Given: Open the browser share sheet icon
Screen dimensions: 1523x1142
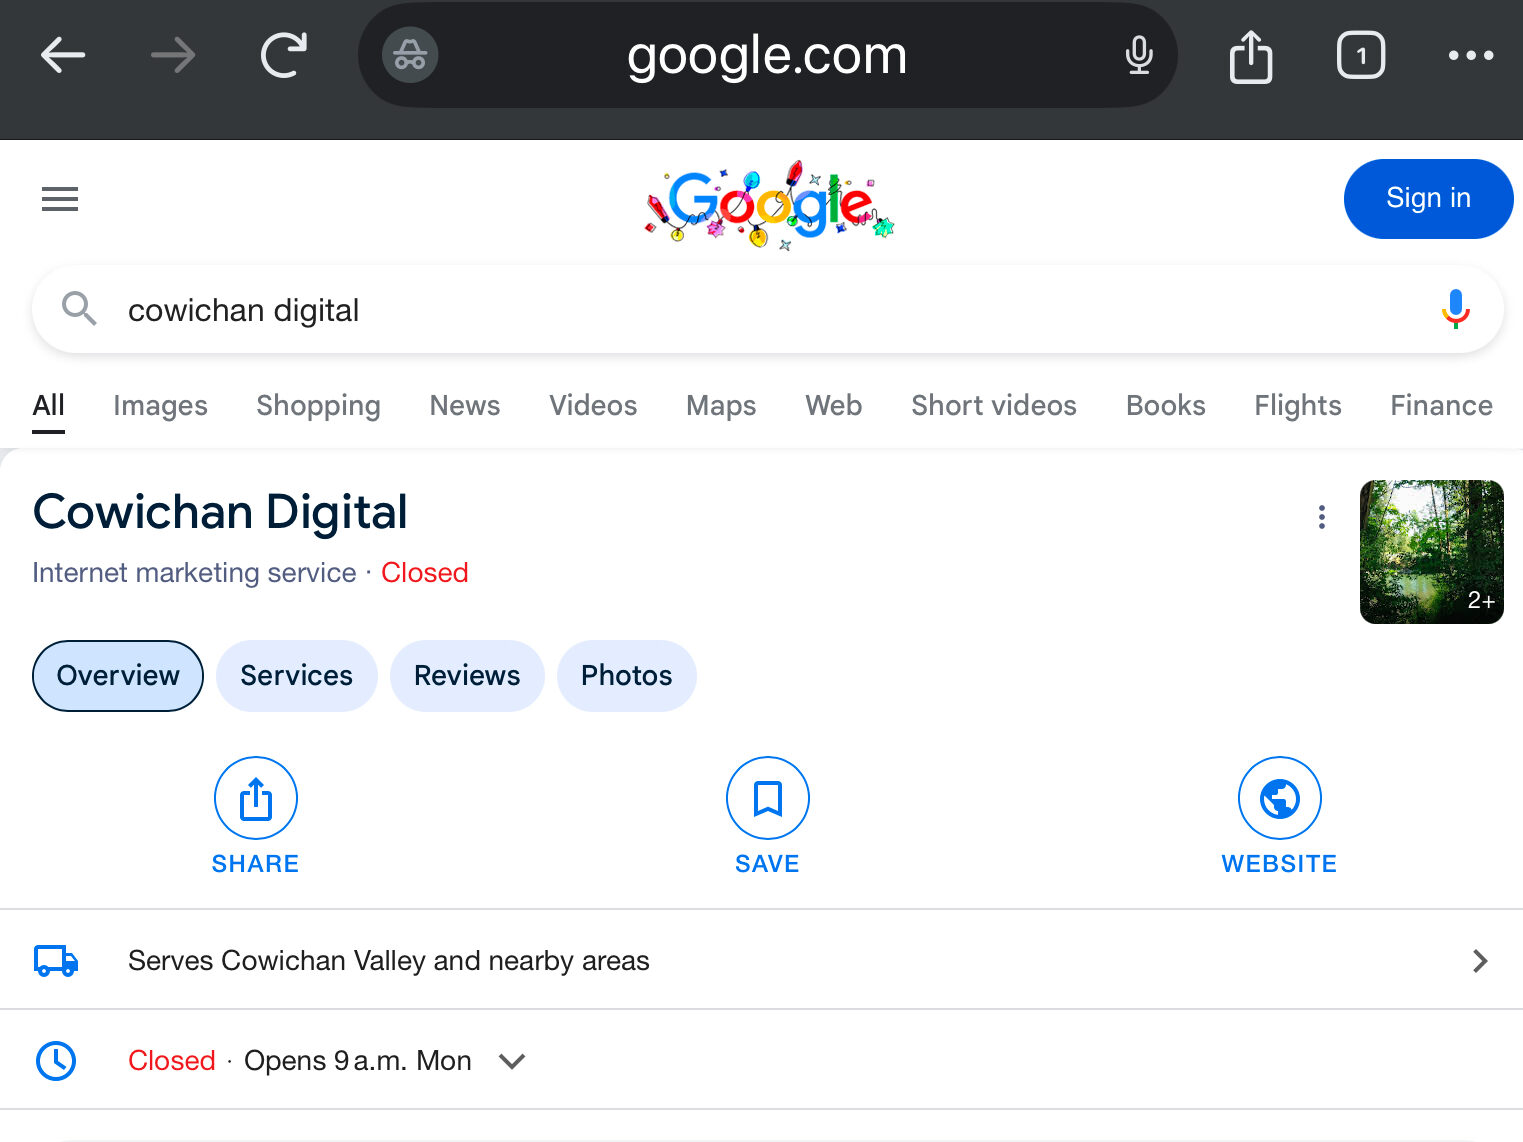Looking at the screenshot, I should point(1250,55).
